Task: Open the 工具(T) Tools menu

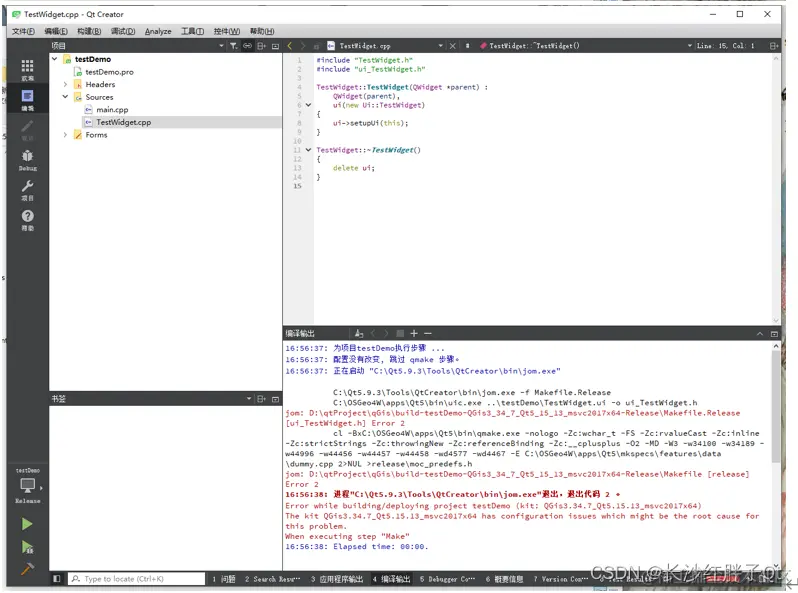Action: point(192,31)
